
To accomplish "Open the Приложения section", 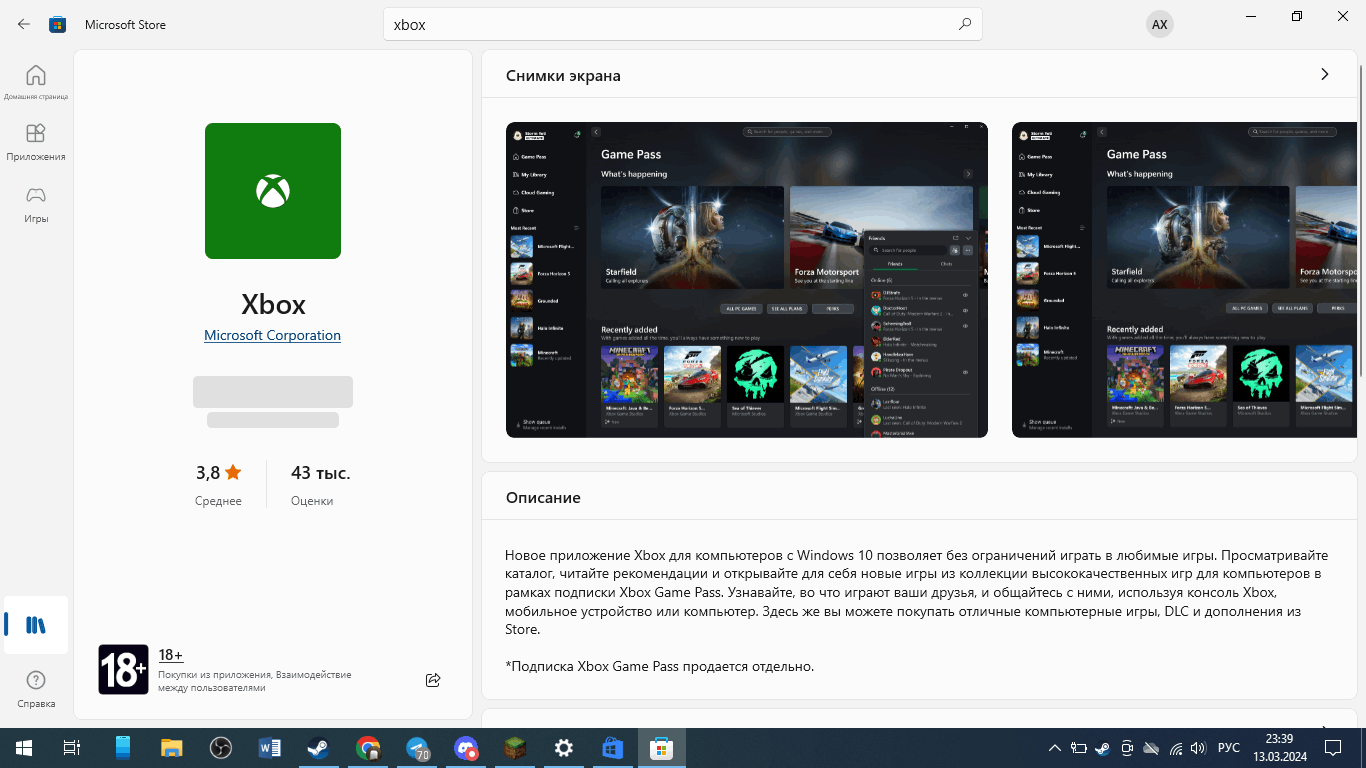I will point(36,142).
